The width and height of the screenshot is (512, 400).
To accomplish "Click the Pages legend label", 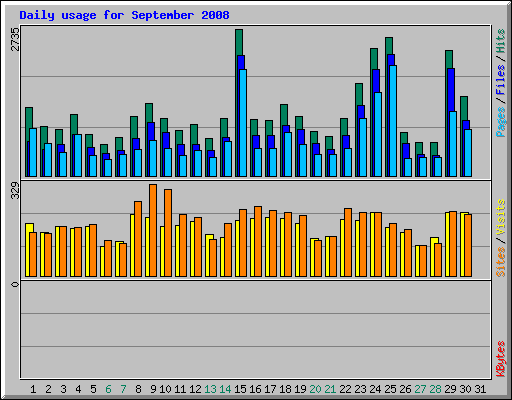I will [500, 122].
